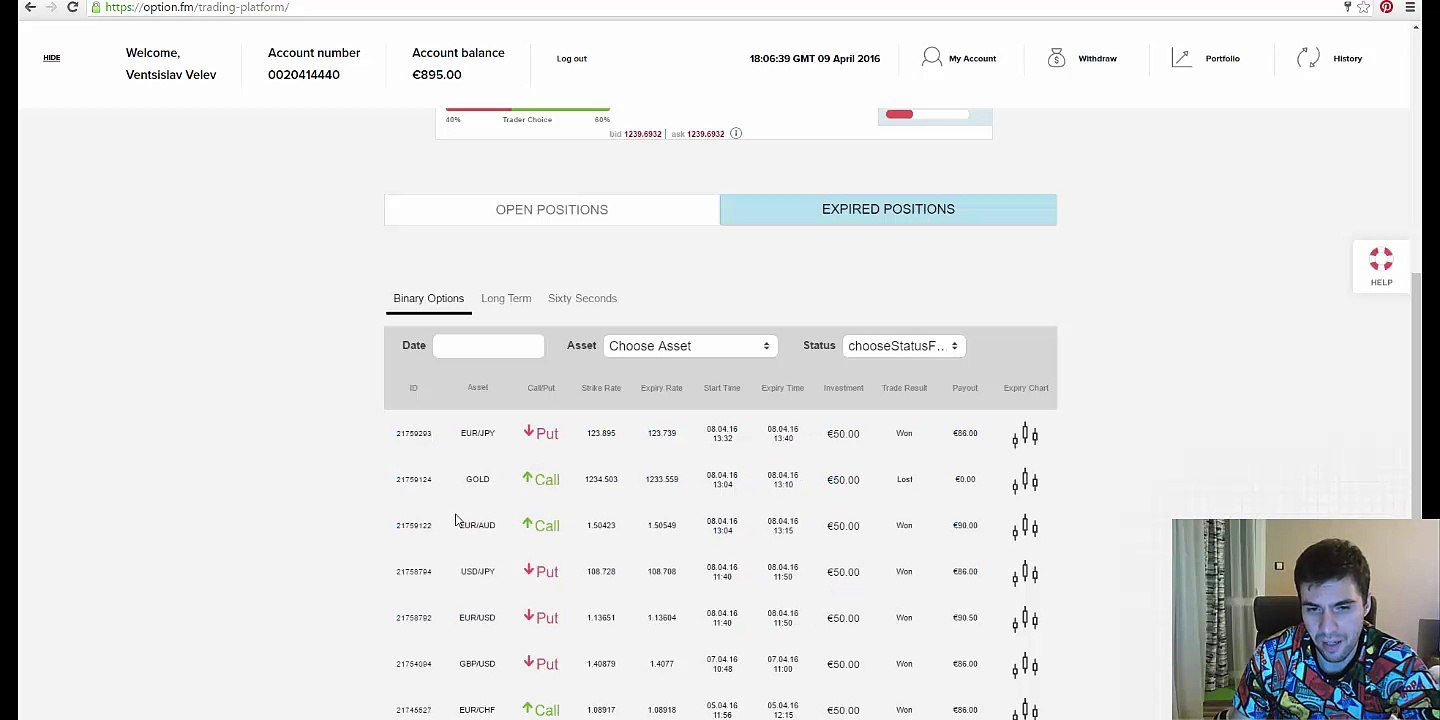This screenshot has height=720, width=1440.
Task: Open expiry chart for the GOLD trade
Action: click(x=1025, y=480)
